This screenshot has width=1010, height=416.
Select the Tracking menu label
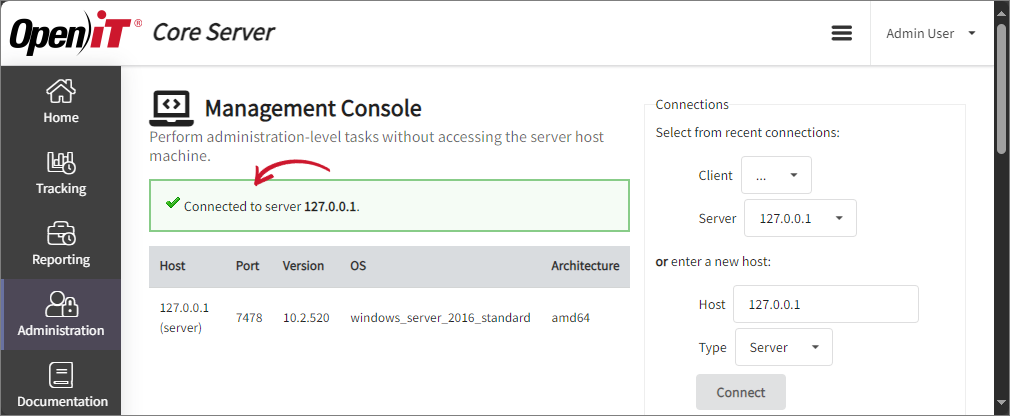[61, 189]
